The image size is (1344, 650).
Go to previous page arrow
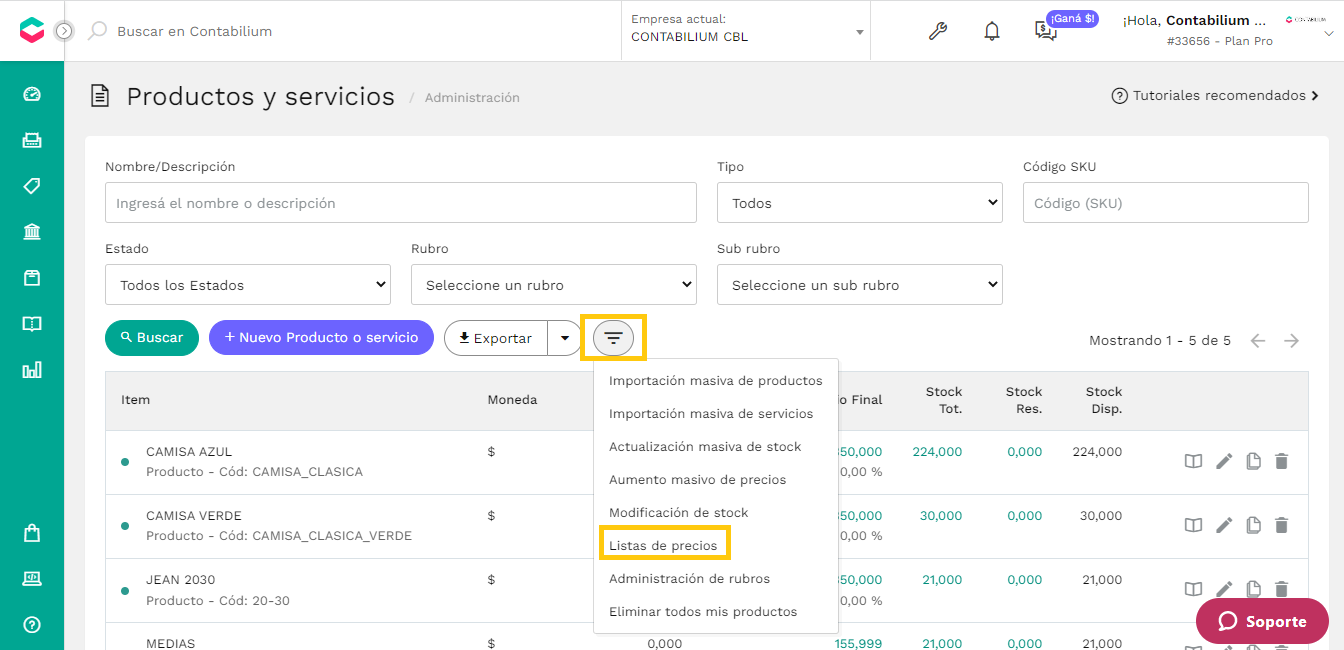1258,341
